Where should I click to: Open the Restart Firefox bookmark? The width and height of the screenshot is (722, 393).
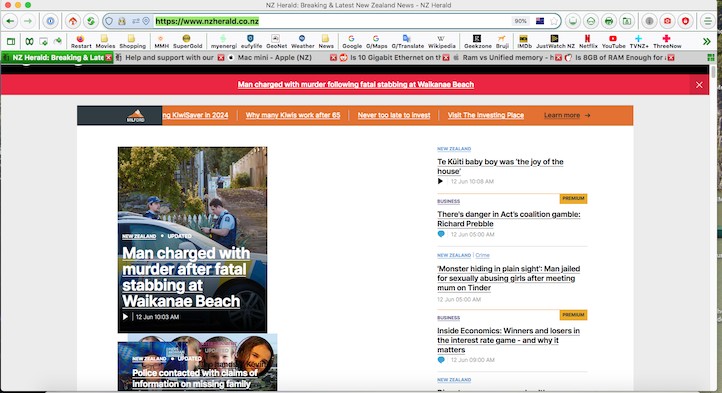81,42
